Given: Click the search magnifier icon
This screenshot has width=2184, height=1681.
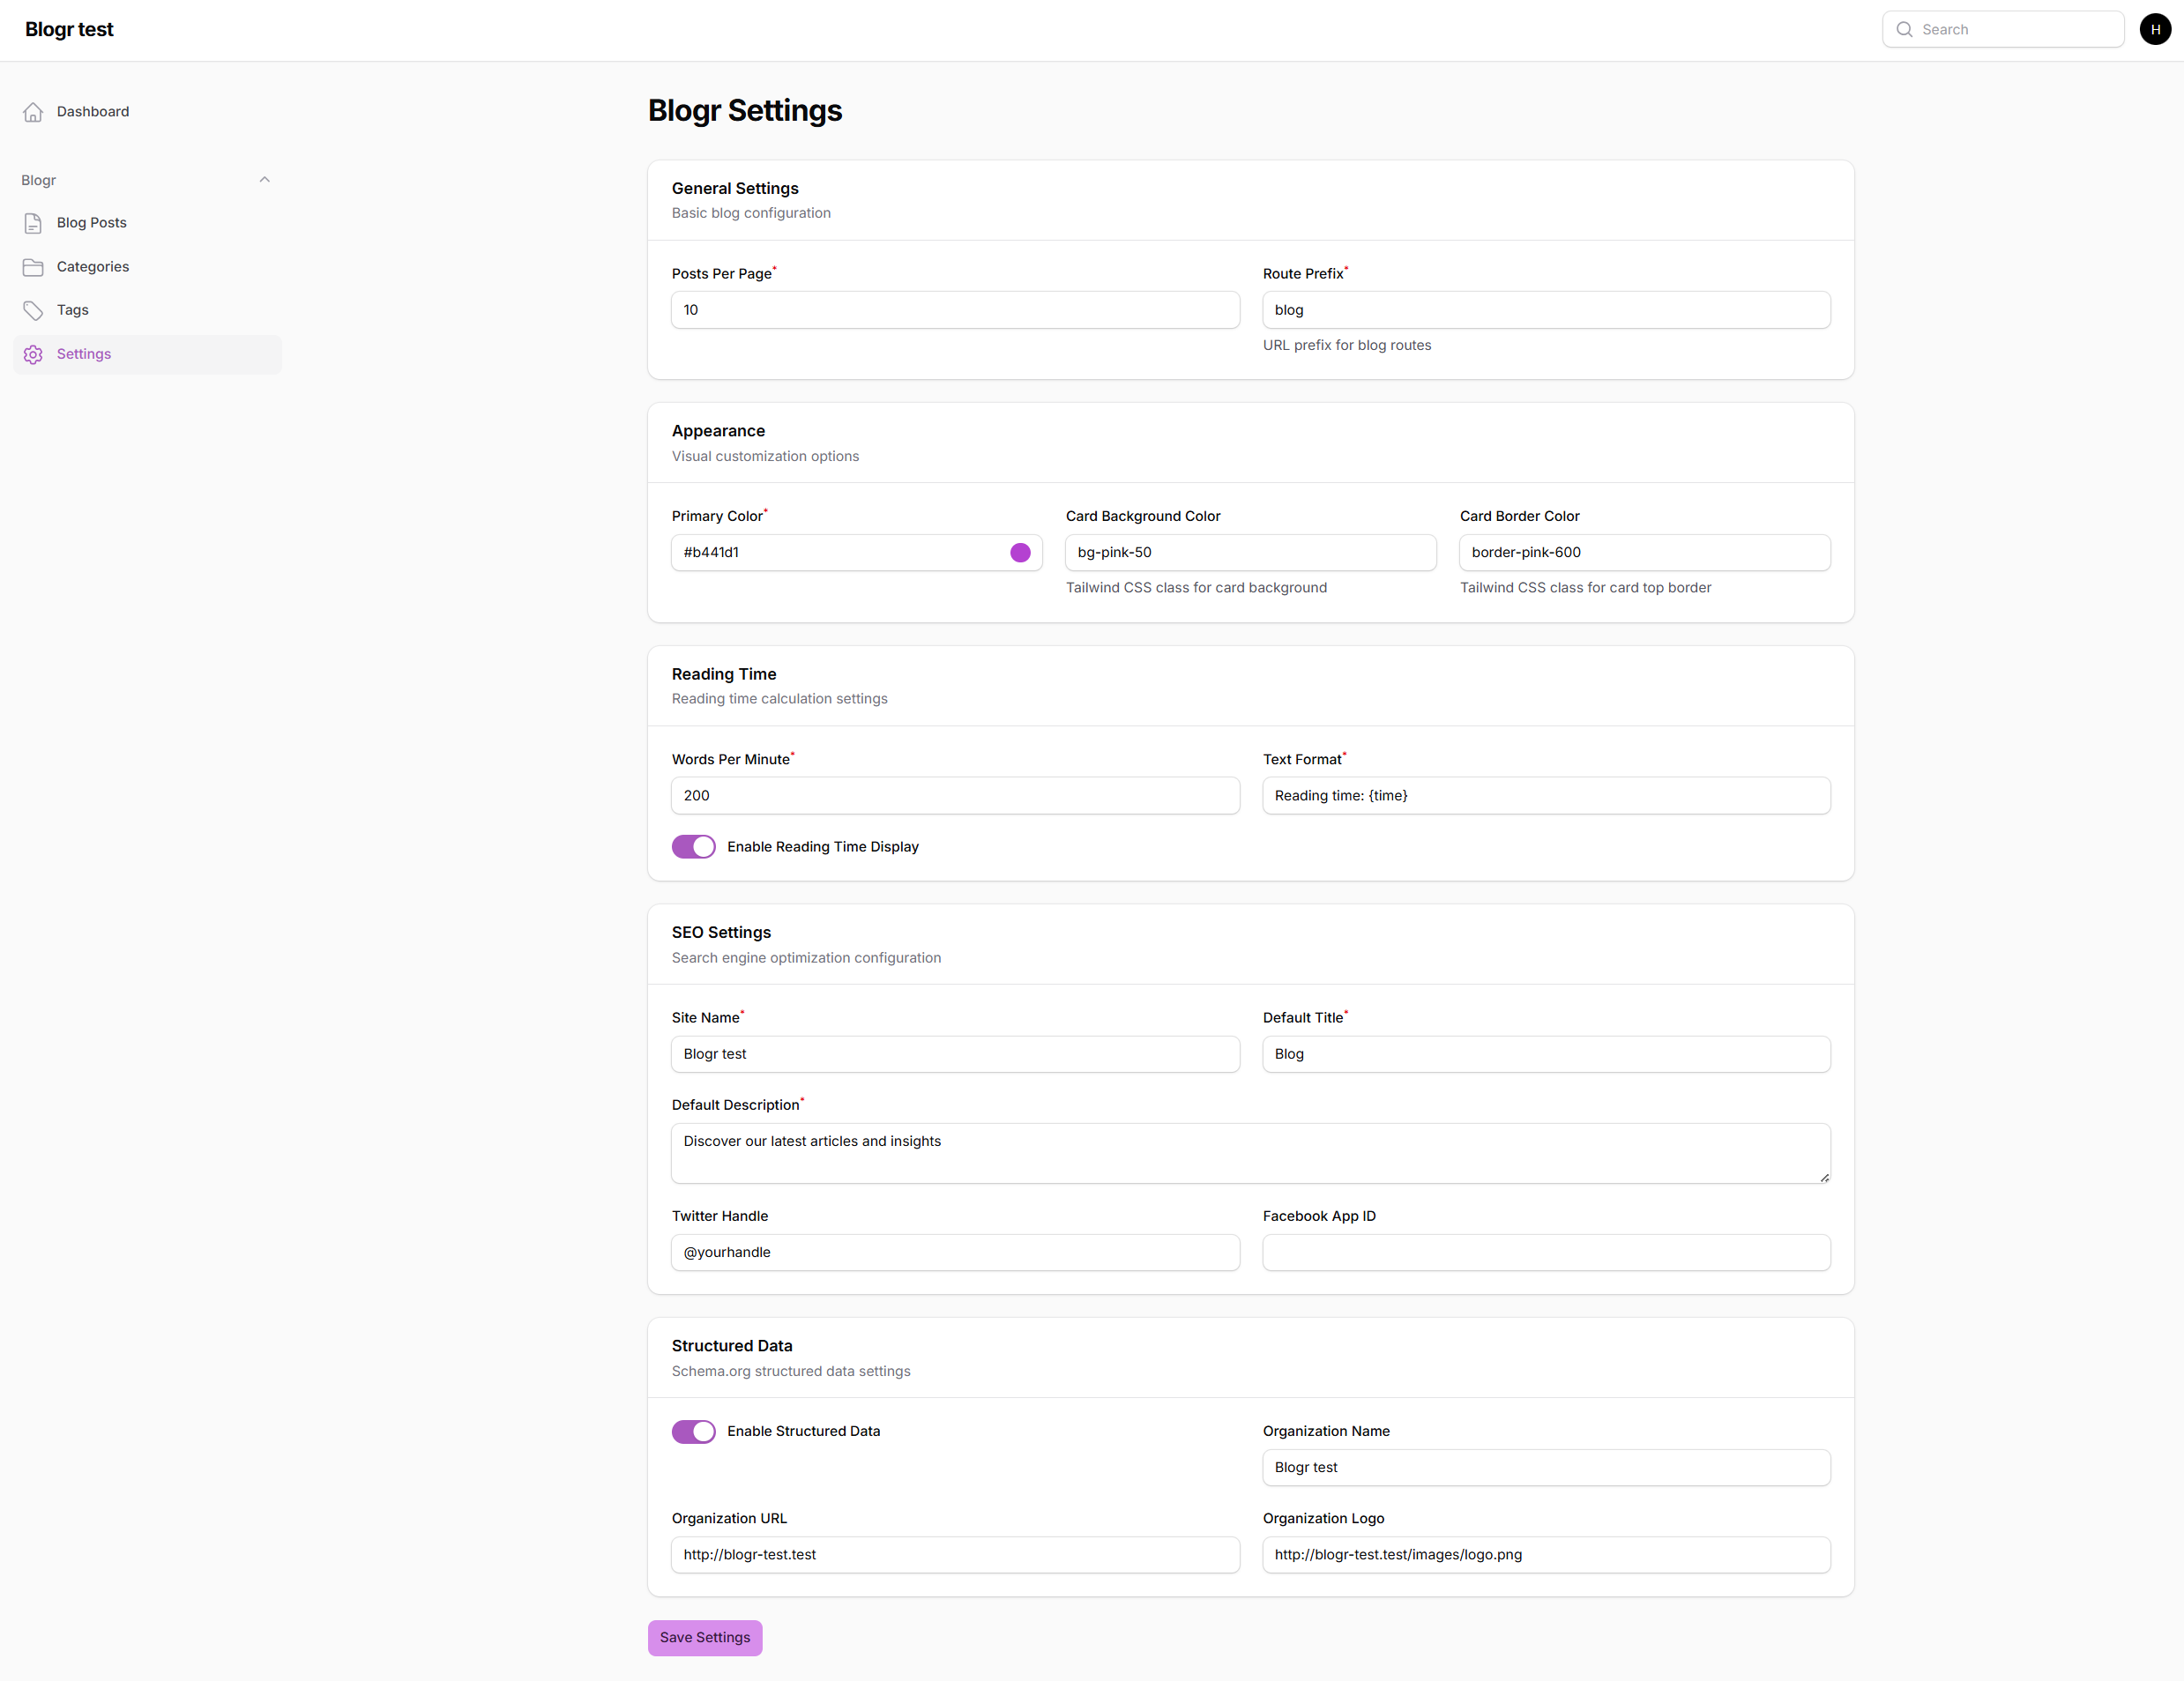Looking at the screenshot, I should (x=1904, y=30).
